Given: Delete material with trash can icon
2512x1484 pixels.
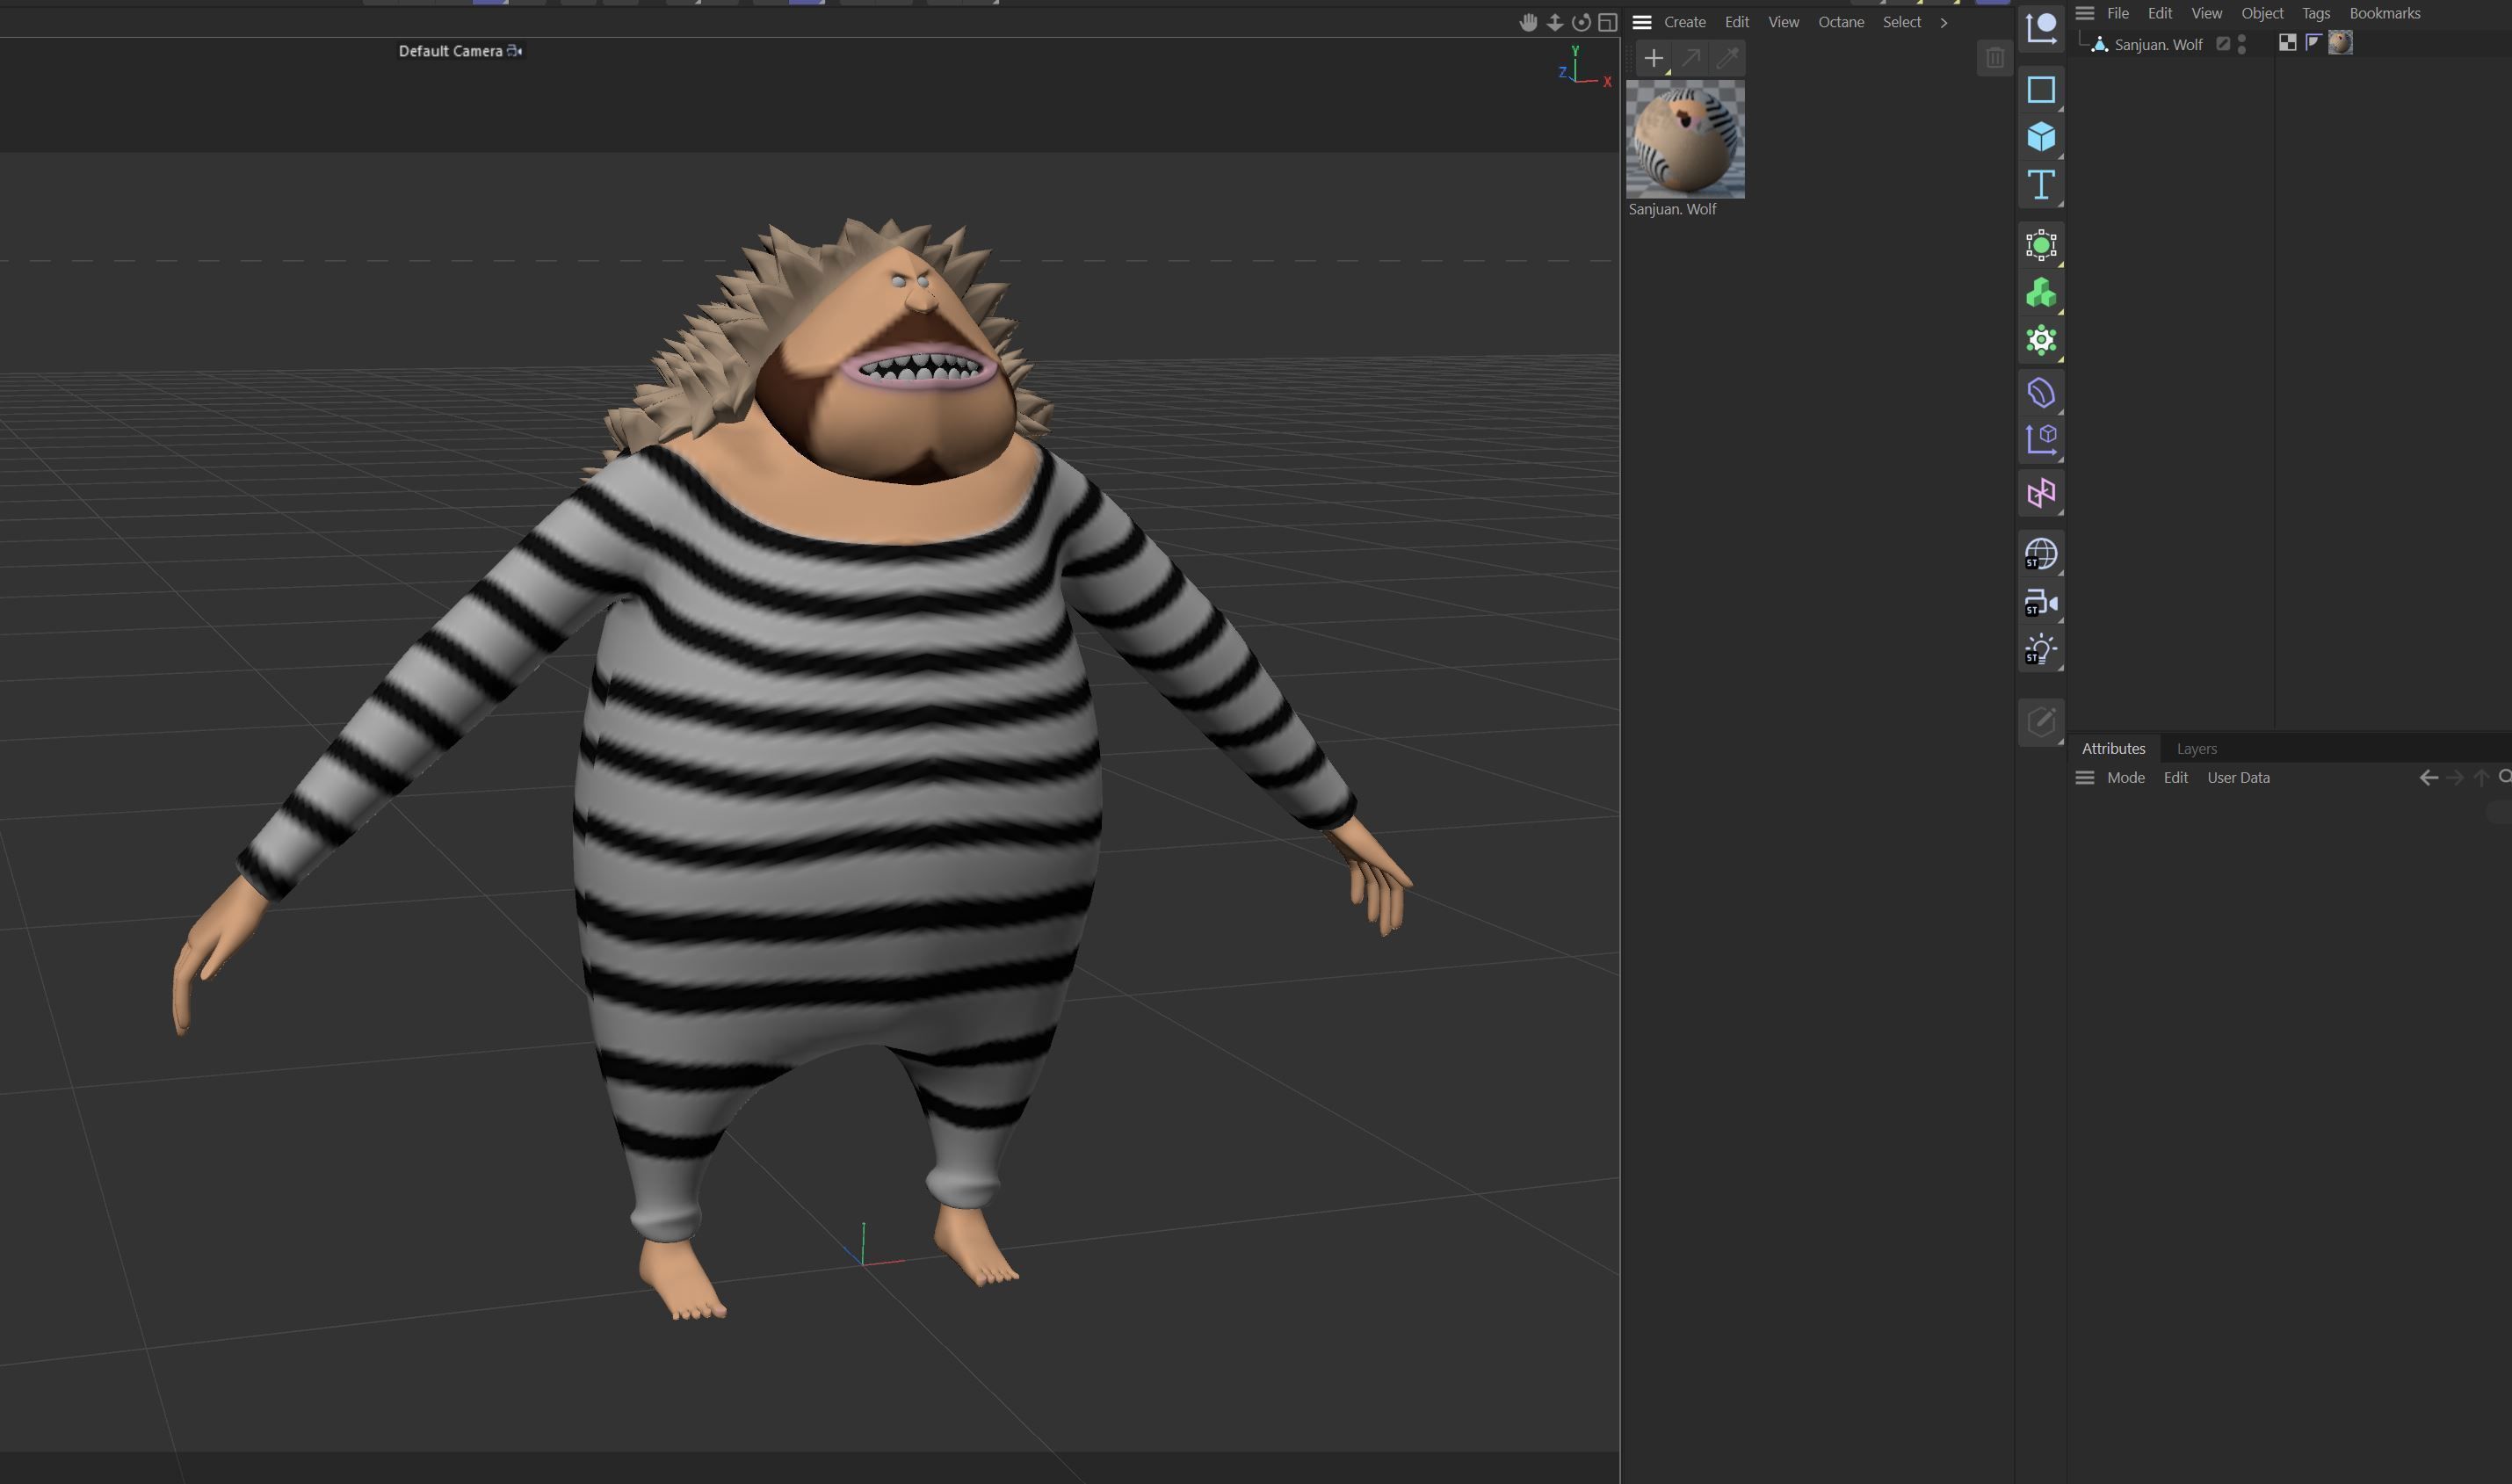Looking at the screenshot, I should 1994,58.
